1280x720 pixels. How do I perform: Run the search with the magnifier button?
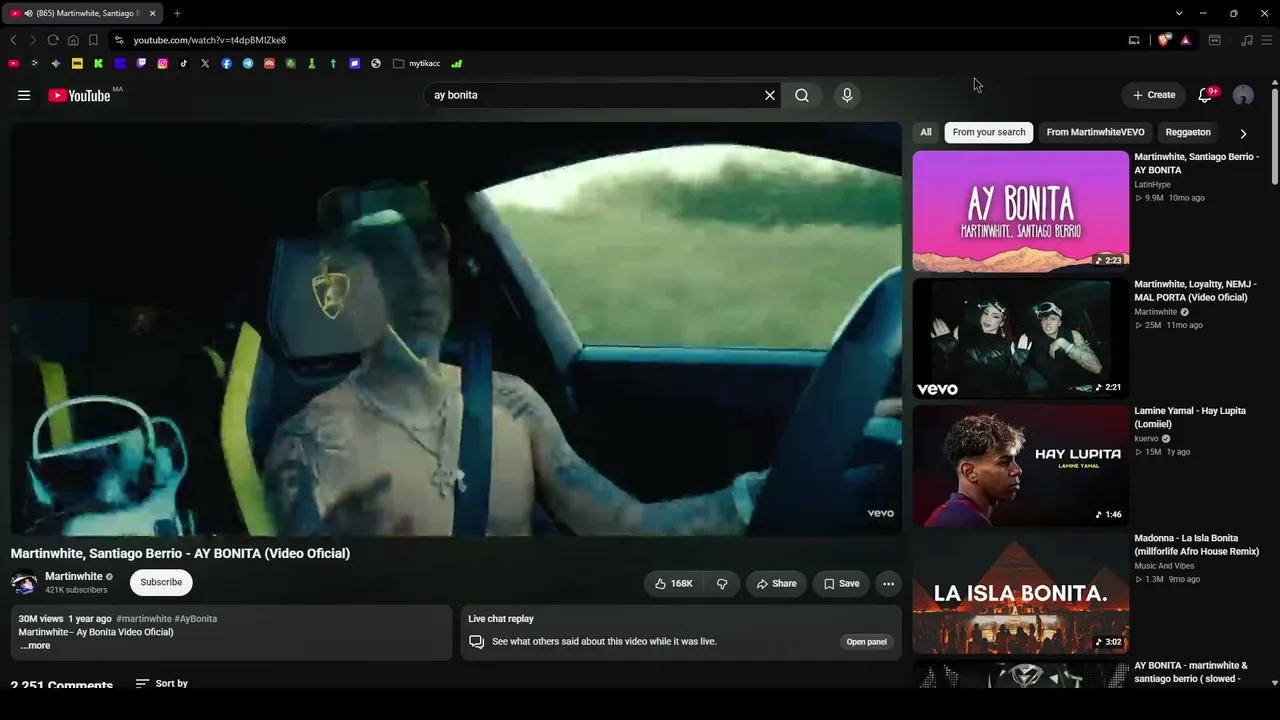(802, 95)
